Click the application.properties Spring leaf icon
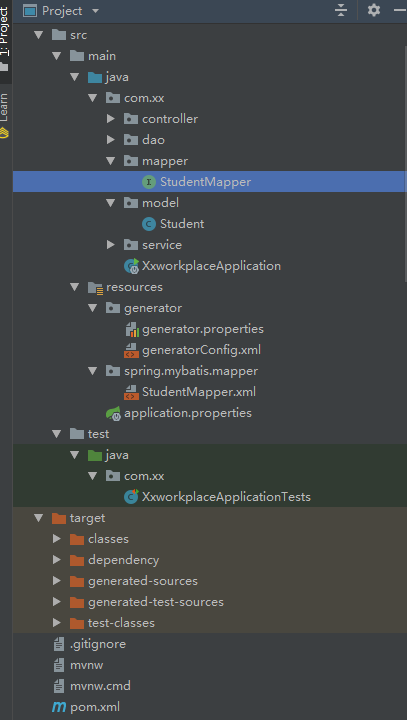407x720 pixels. 113,413
